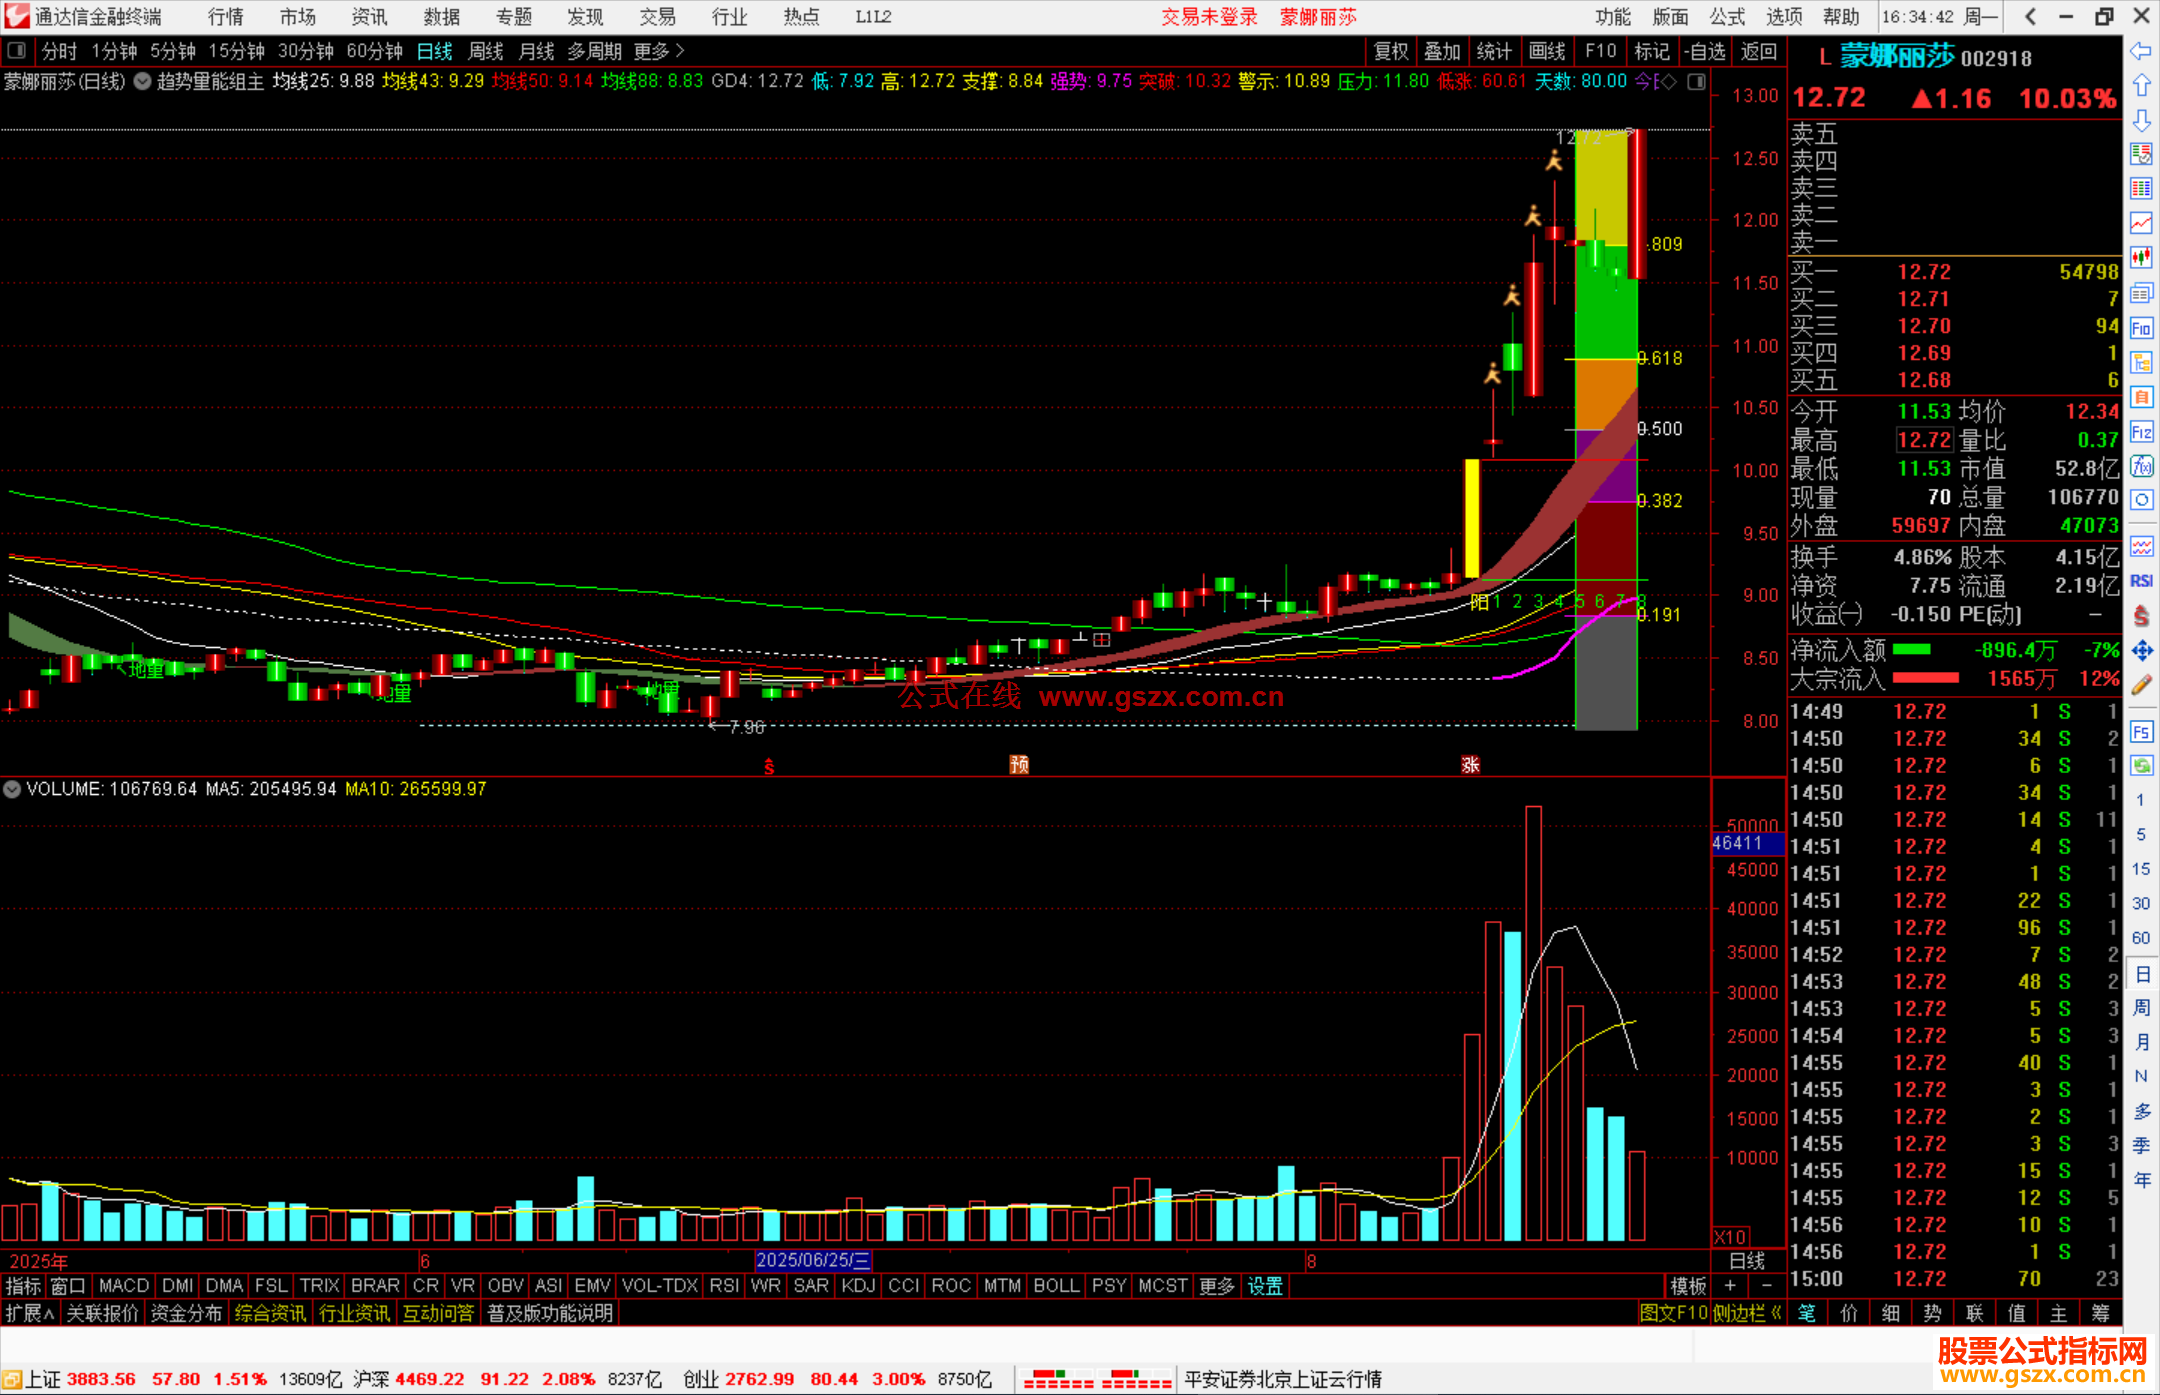The height and width of the screenshot is (1395, 2160).
Task: Click the plus zoom-in button near 模板
Action: 1730,1286
